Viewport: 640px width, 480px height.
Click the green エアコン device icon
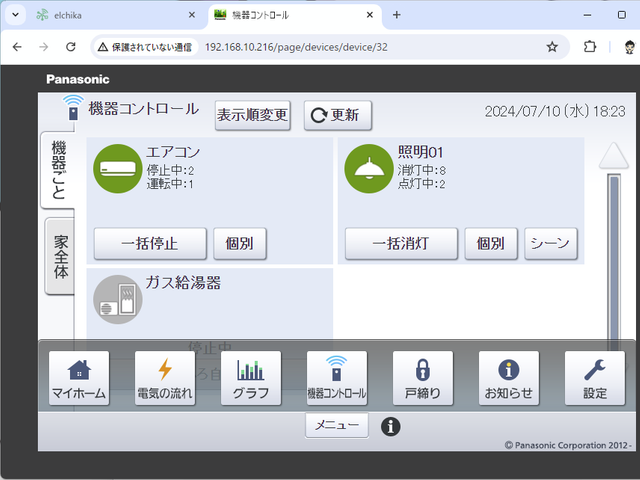point(118,169)
